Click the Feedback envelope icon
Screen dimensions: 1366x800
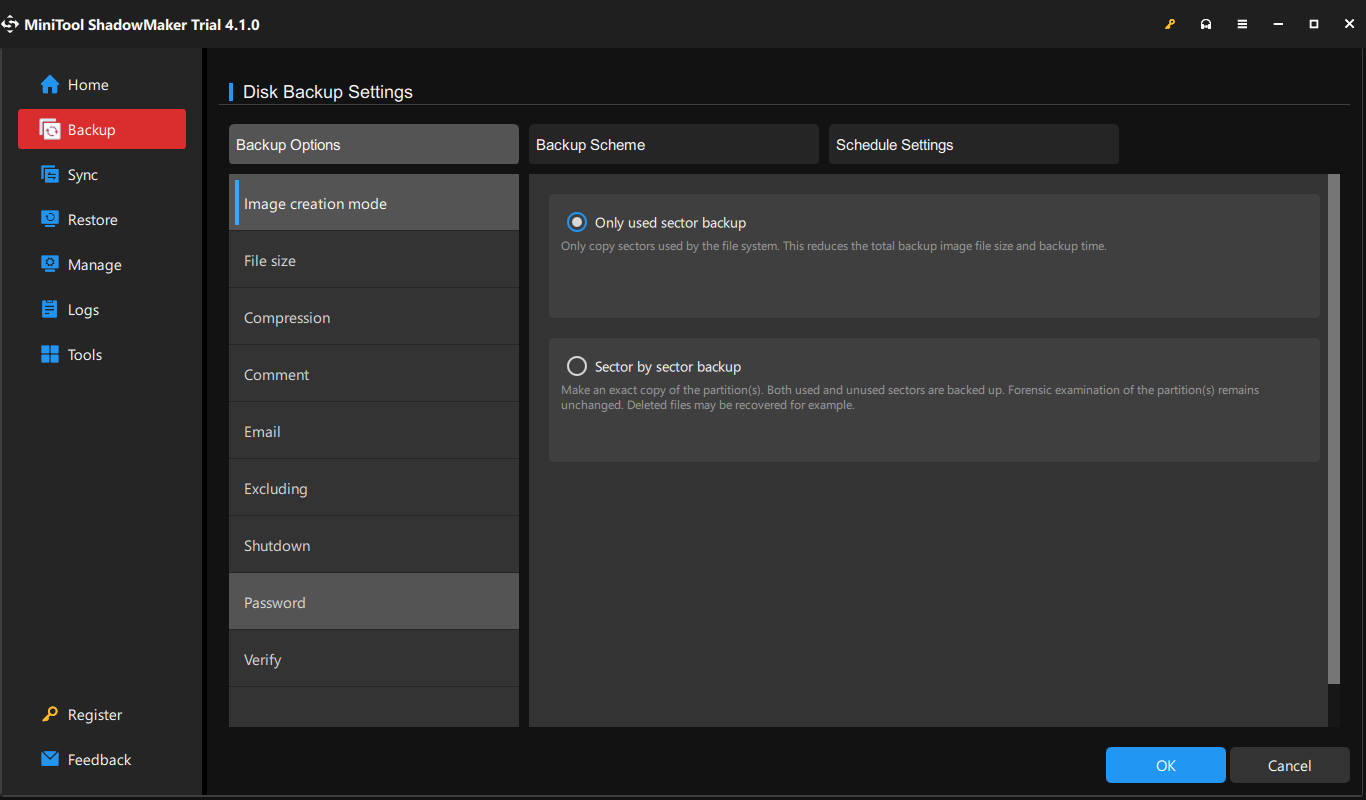click(50, 760)
